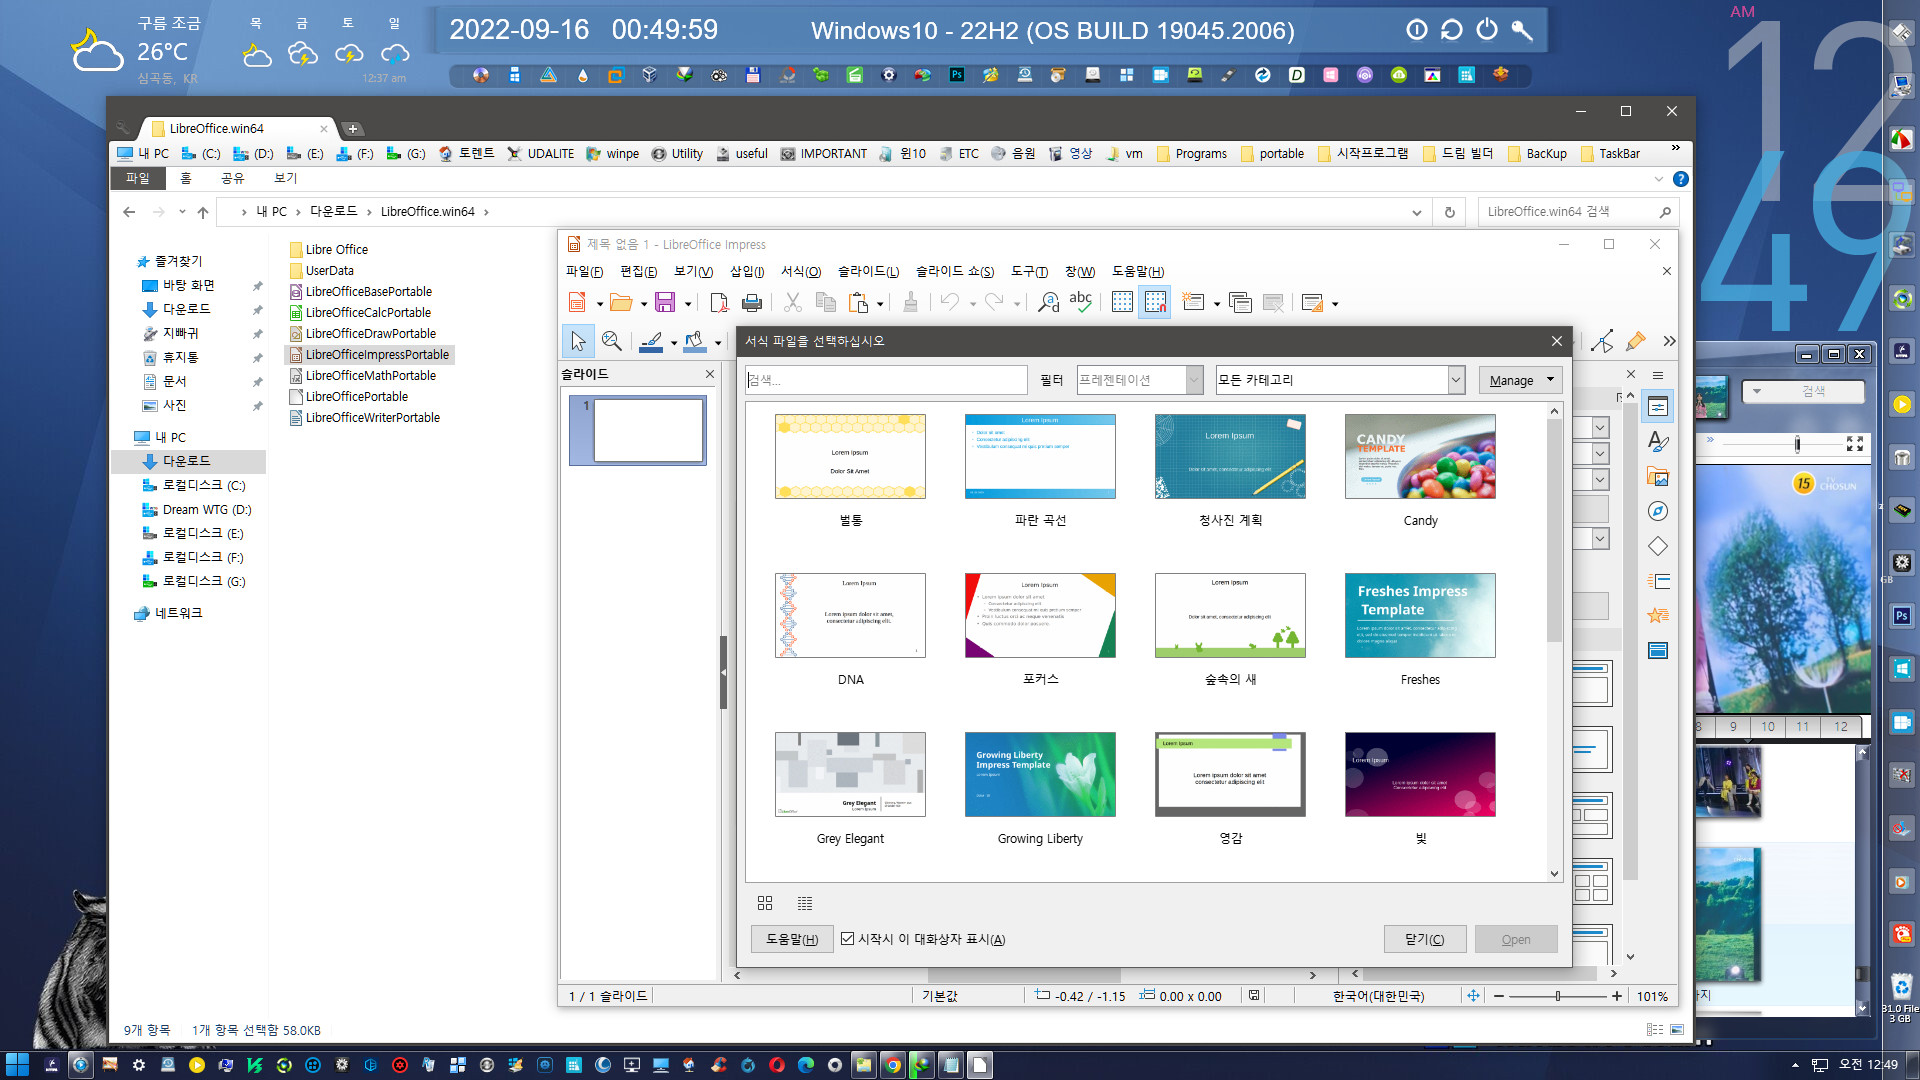The height and width of the screenshot is (1080, 1920).
Task: Open the 삽입(I) menu in Impress
Action: click(747, 272)
